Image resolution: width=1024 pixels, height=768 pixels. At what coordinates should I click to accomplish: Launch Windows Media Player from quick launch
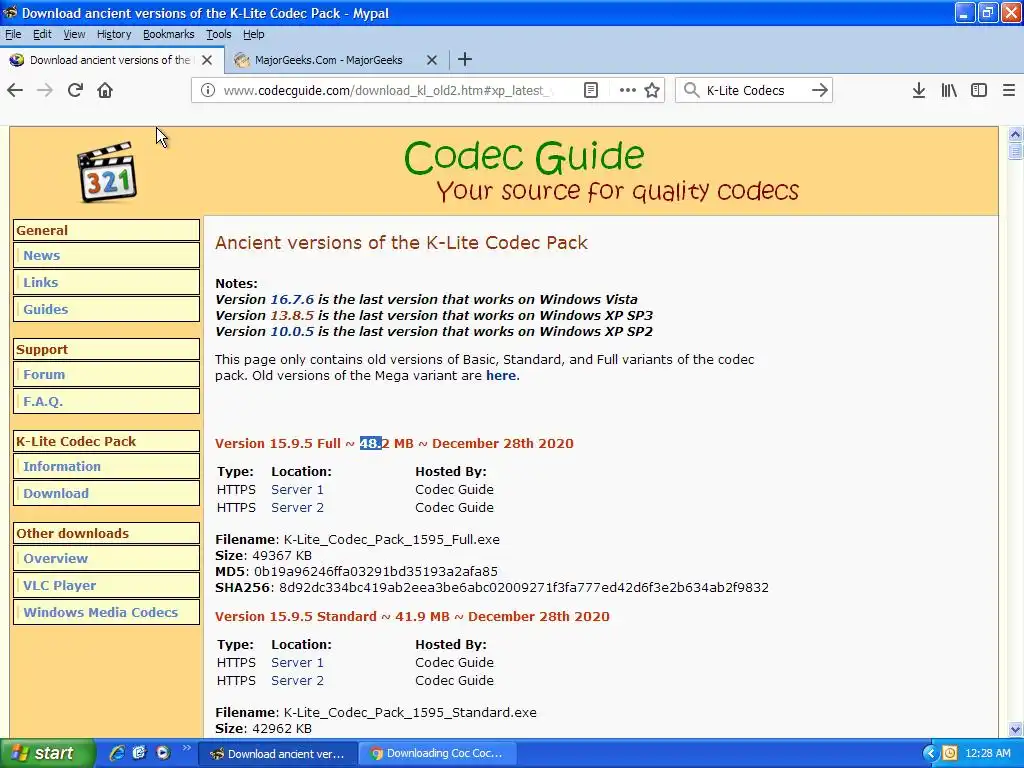[x=163, y=753]
